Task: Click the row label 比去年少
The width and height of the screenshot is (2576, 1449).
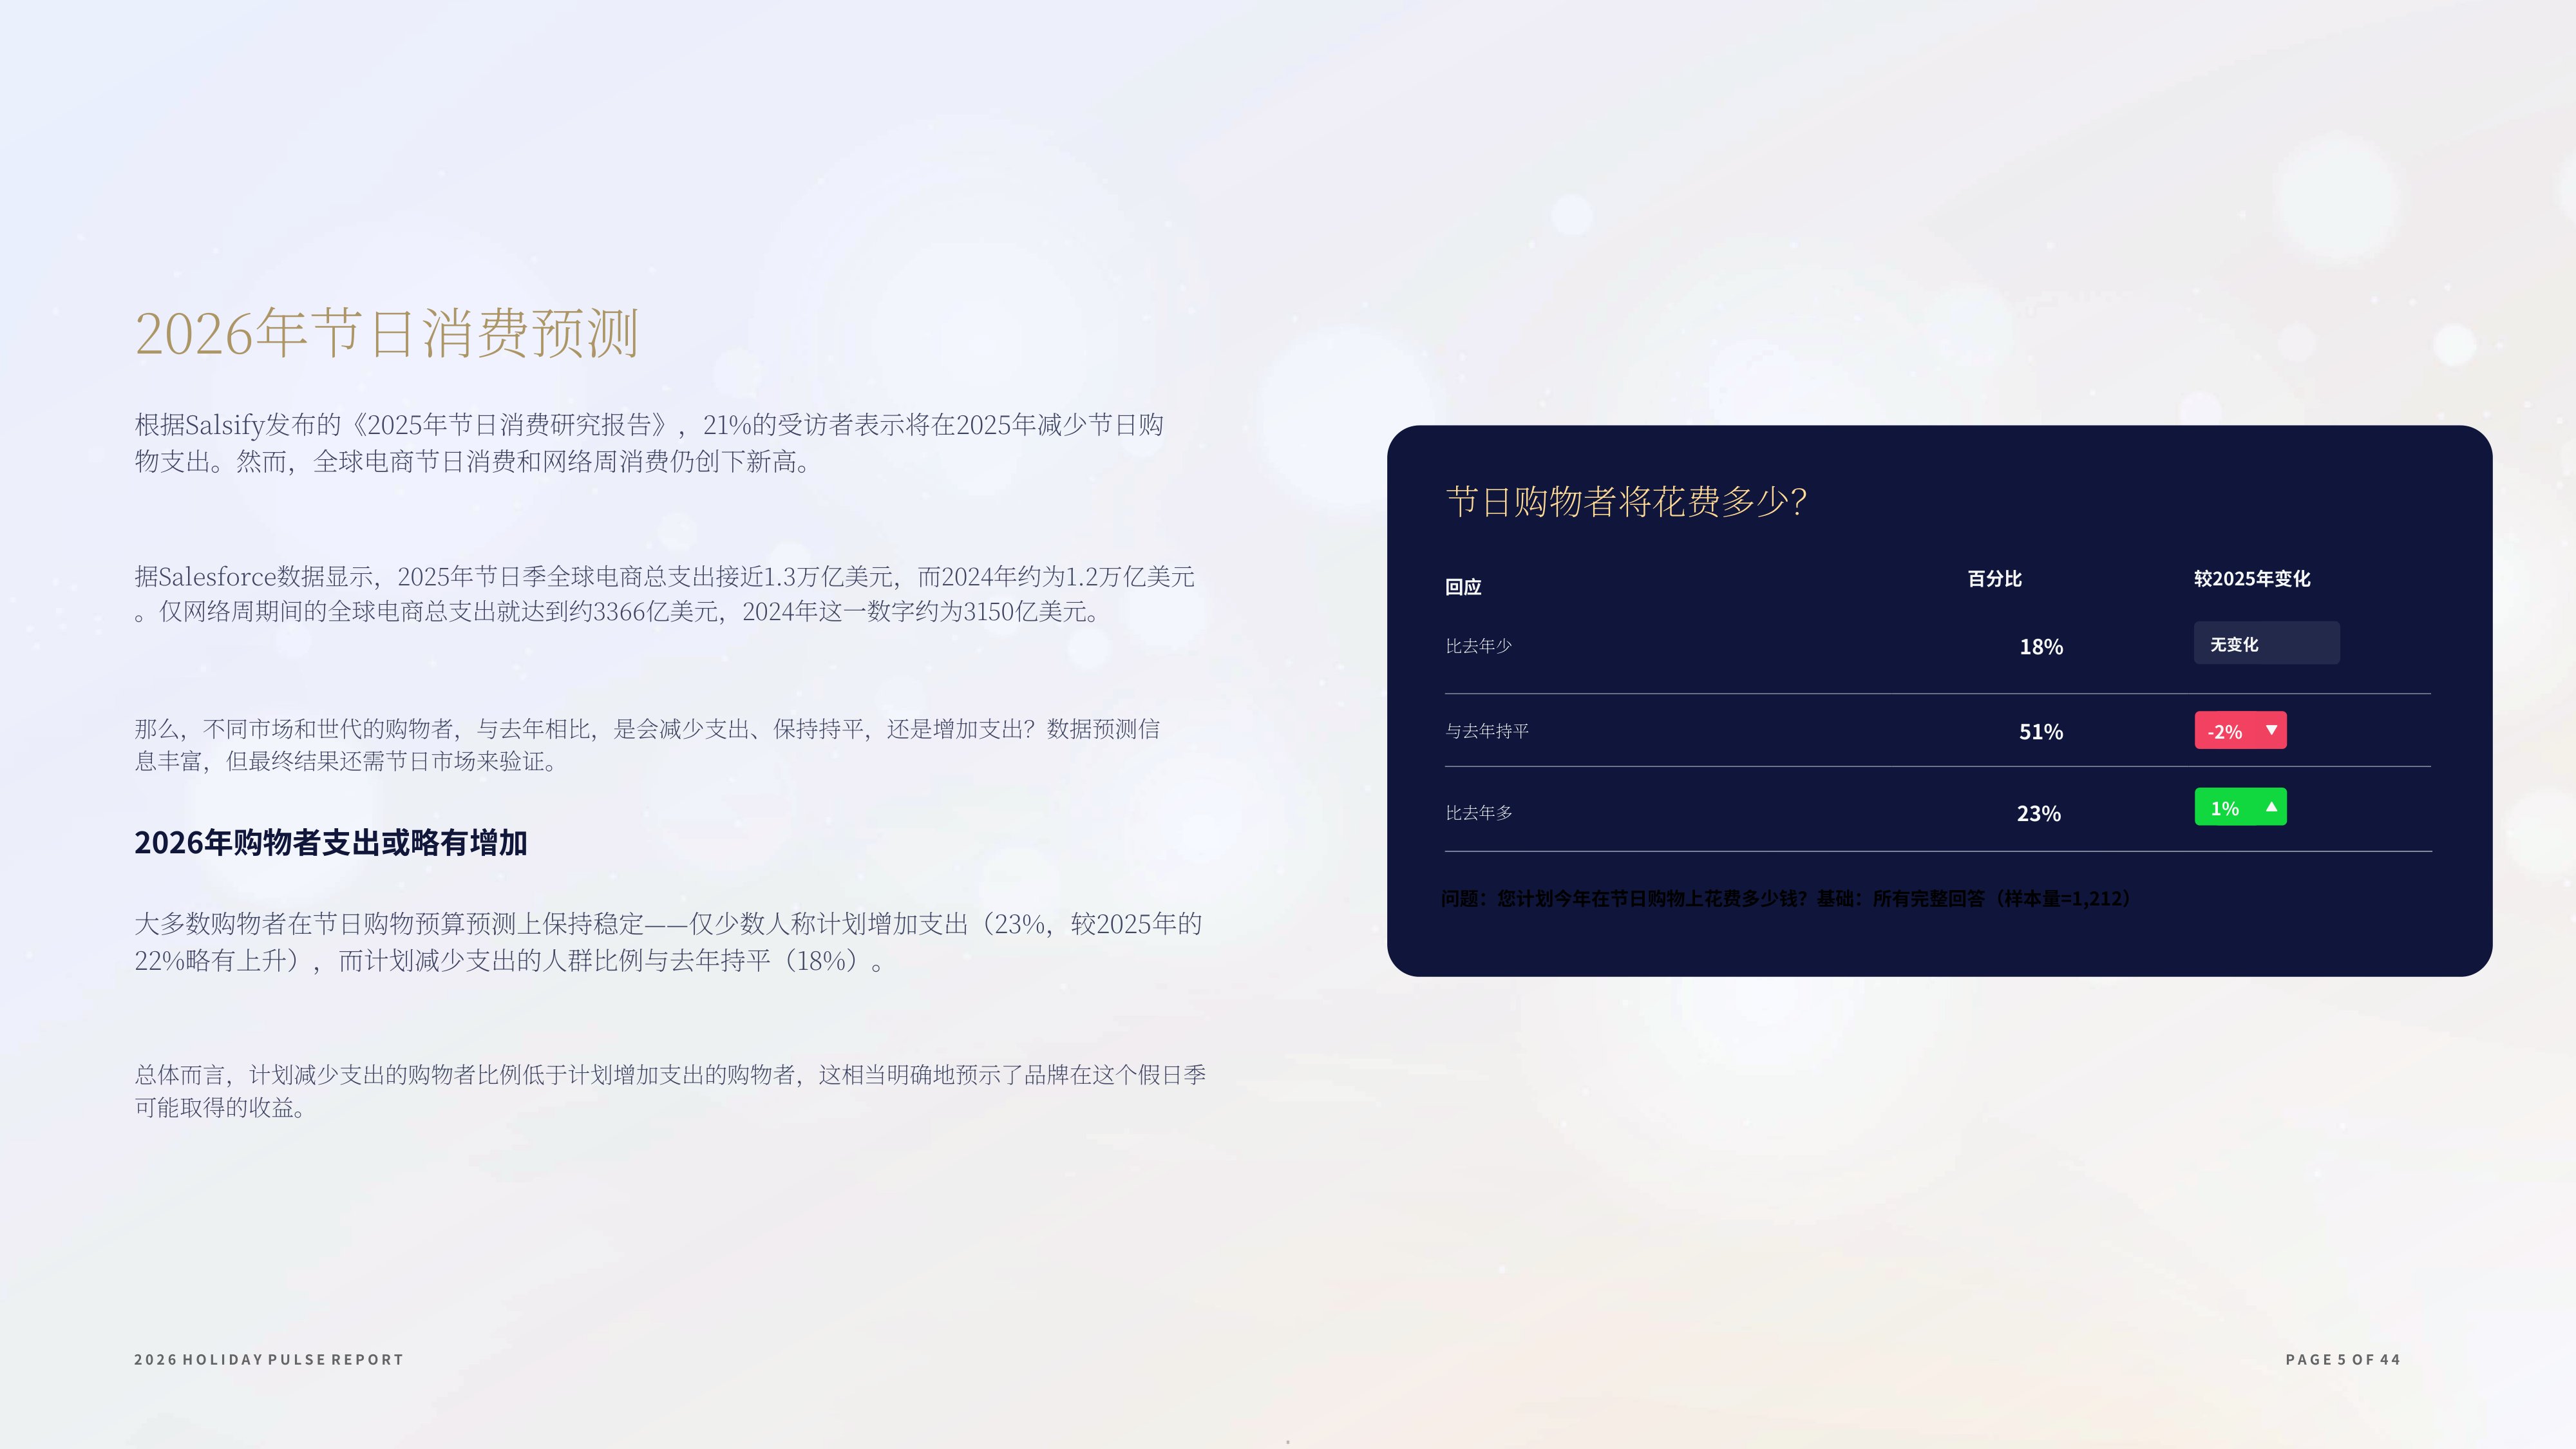Action: coord(1478,646)
